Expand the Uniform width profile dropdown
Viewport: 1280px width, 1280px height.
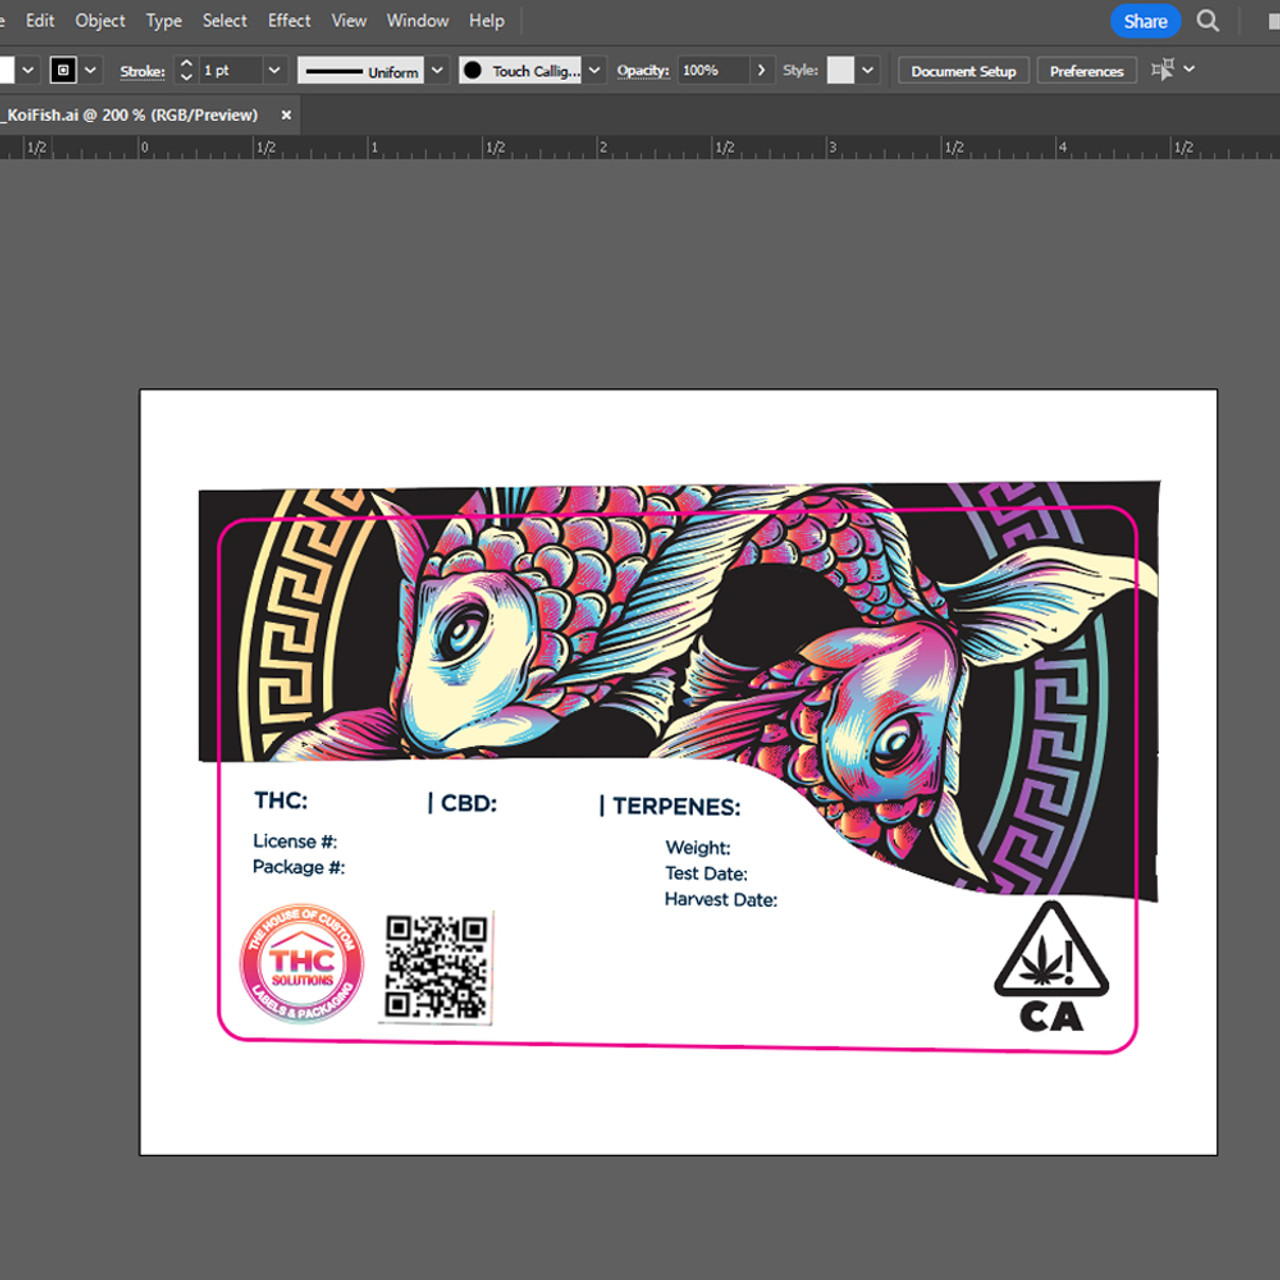437,70
